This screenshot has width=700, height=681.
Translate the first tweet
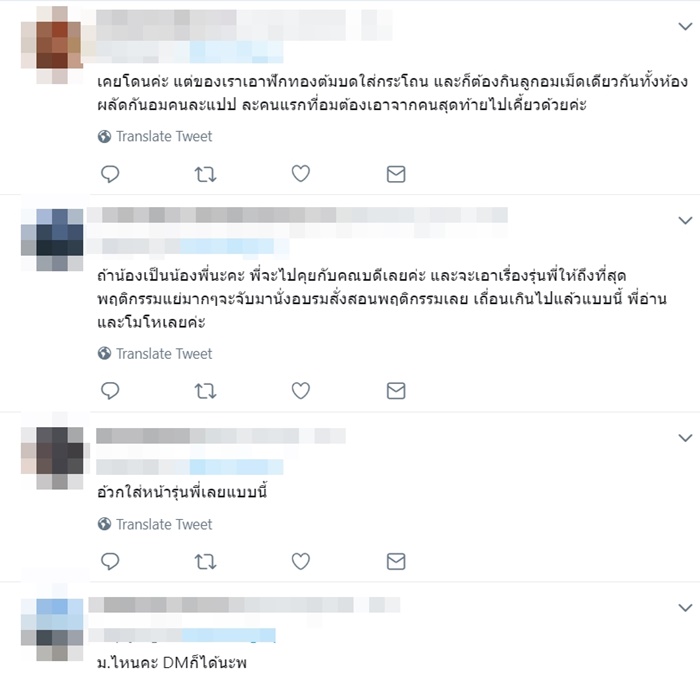tap(155, 136)
